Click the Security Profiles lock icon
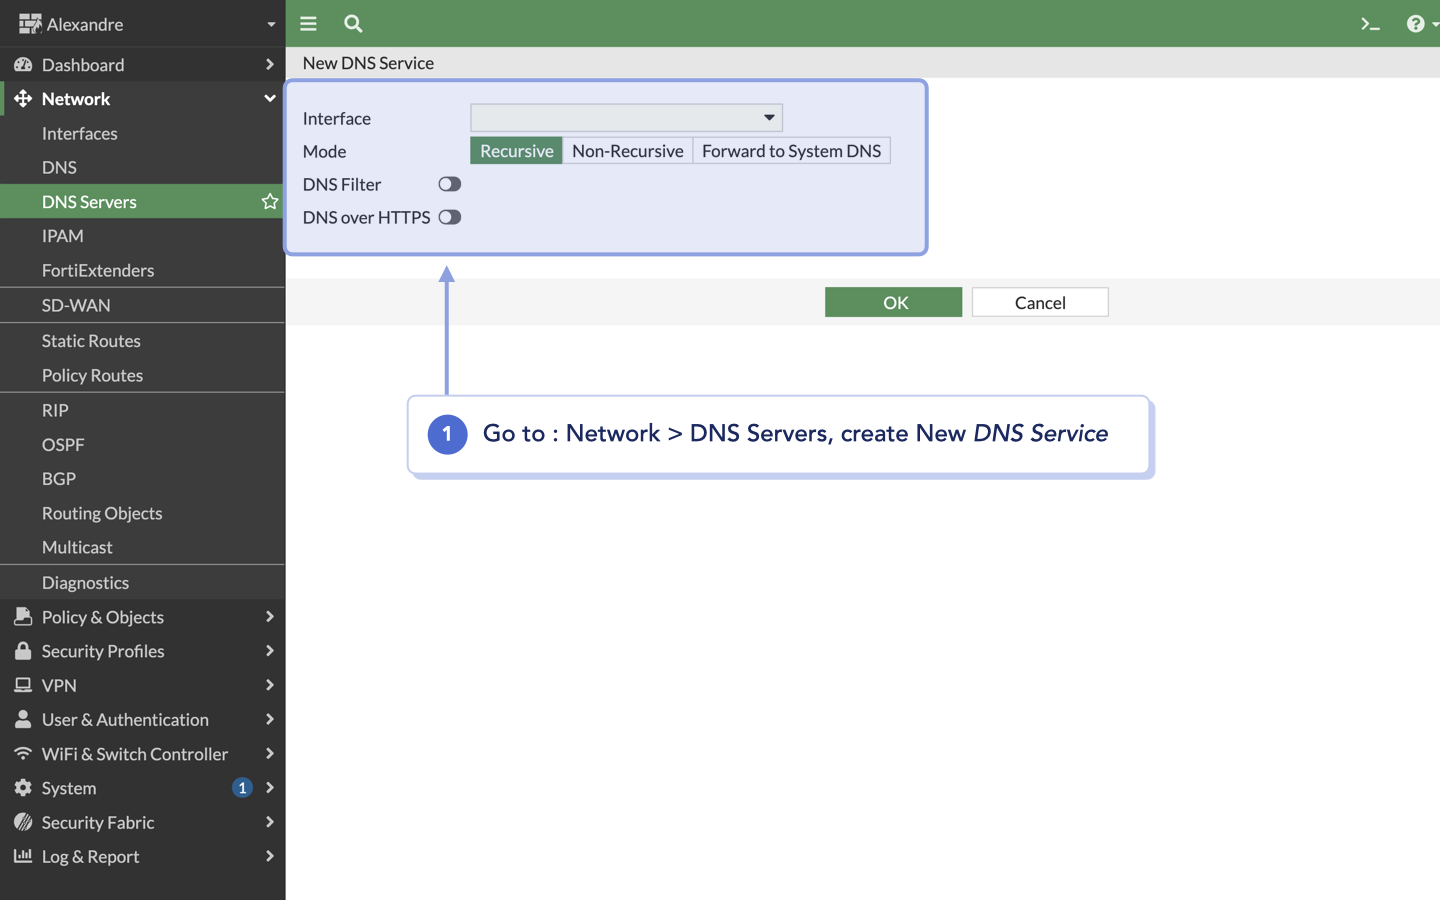The height and width of the screenshot is (900, 1440). click(x=22, y=651)
